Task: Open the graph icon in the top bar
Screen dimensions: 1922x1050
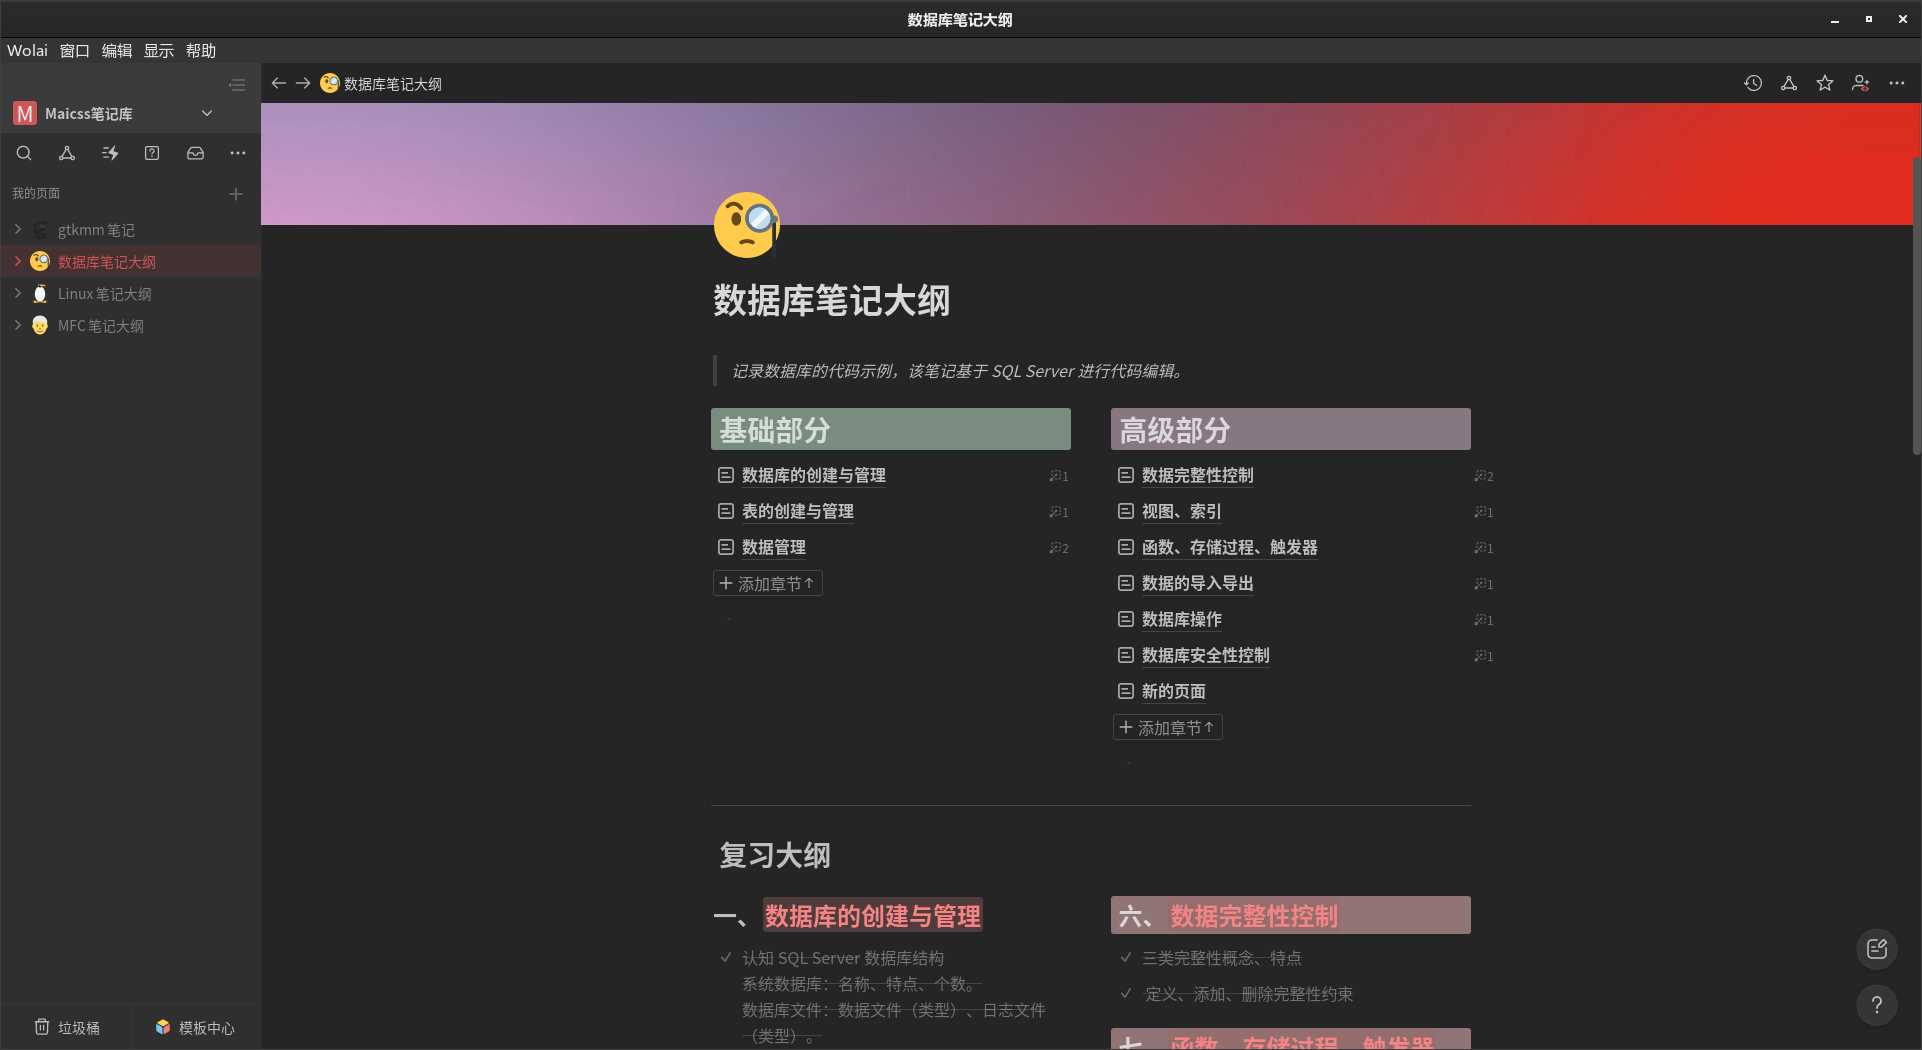Action: 1789,83
